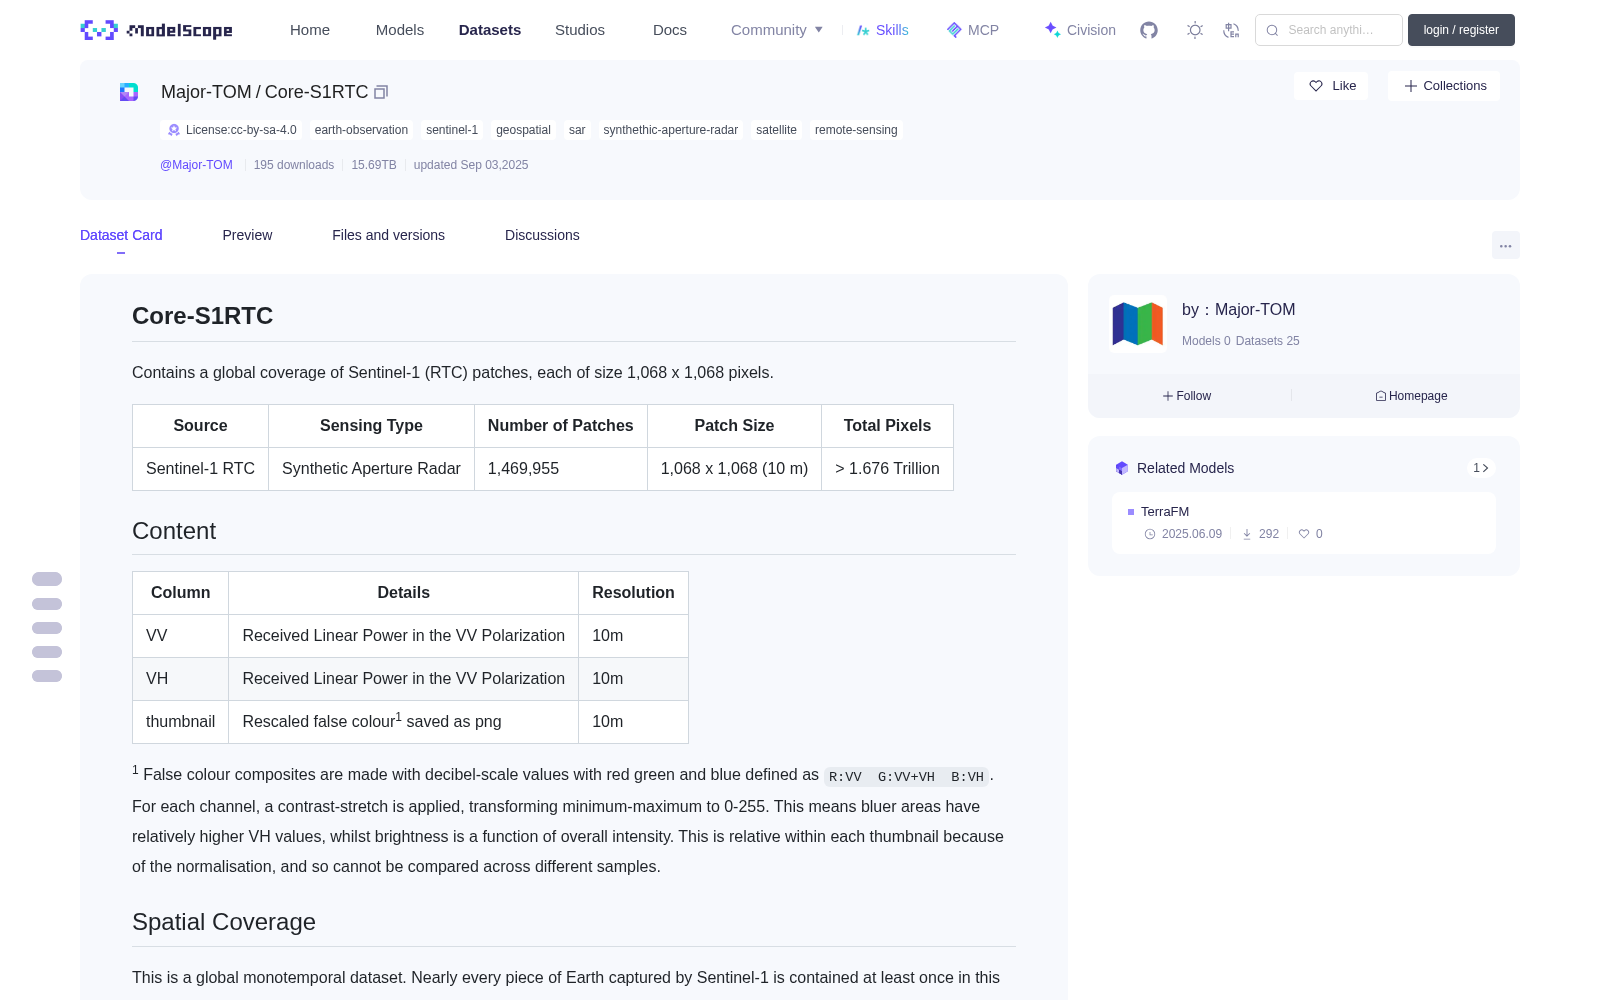This screenshot has height=1000, width=1600.
Task: Click the earth-observation tag
Action: pyautogui.click(x=361, y=130)
